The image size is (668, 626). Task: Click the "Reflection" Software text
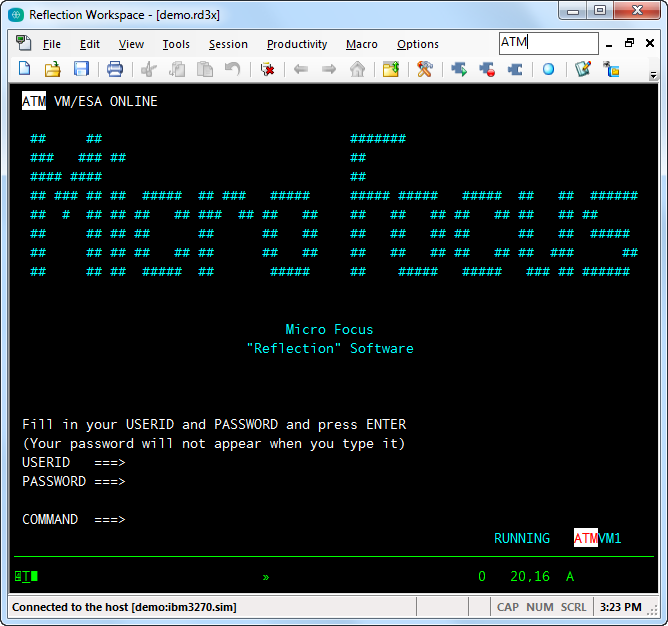(x=330, y=348)
